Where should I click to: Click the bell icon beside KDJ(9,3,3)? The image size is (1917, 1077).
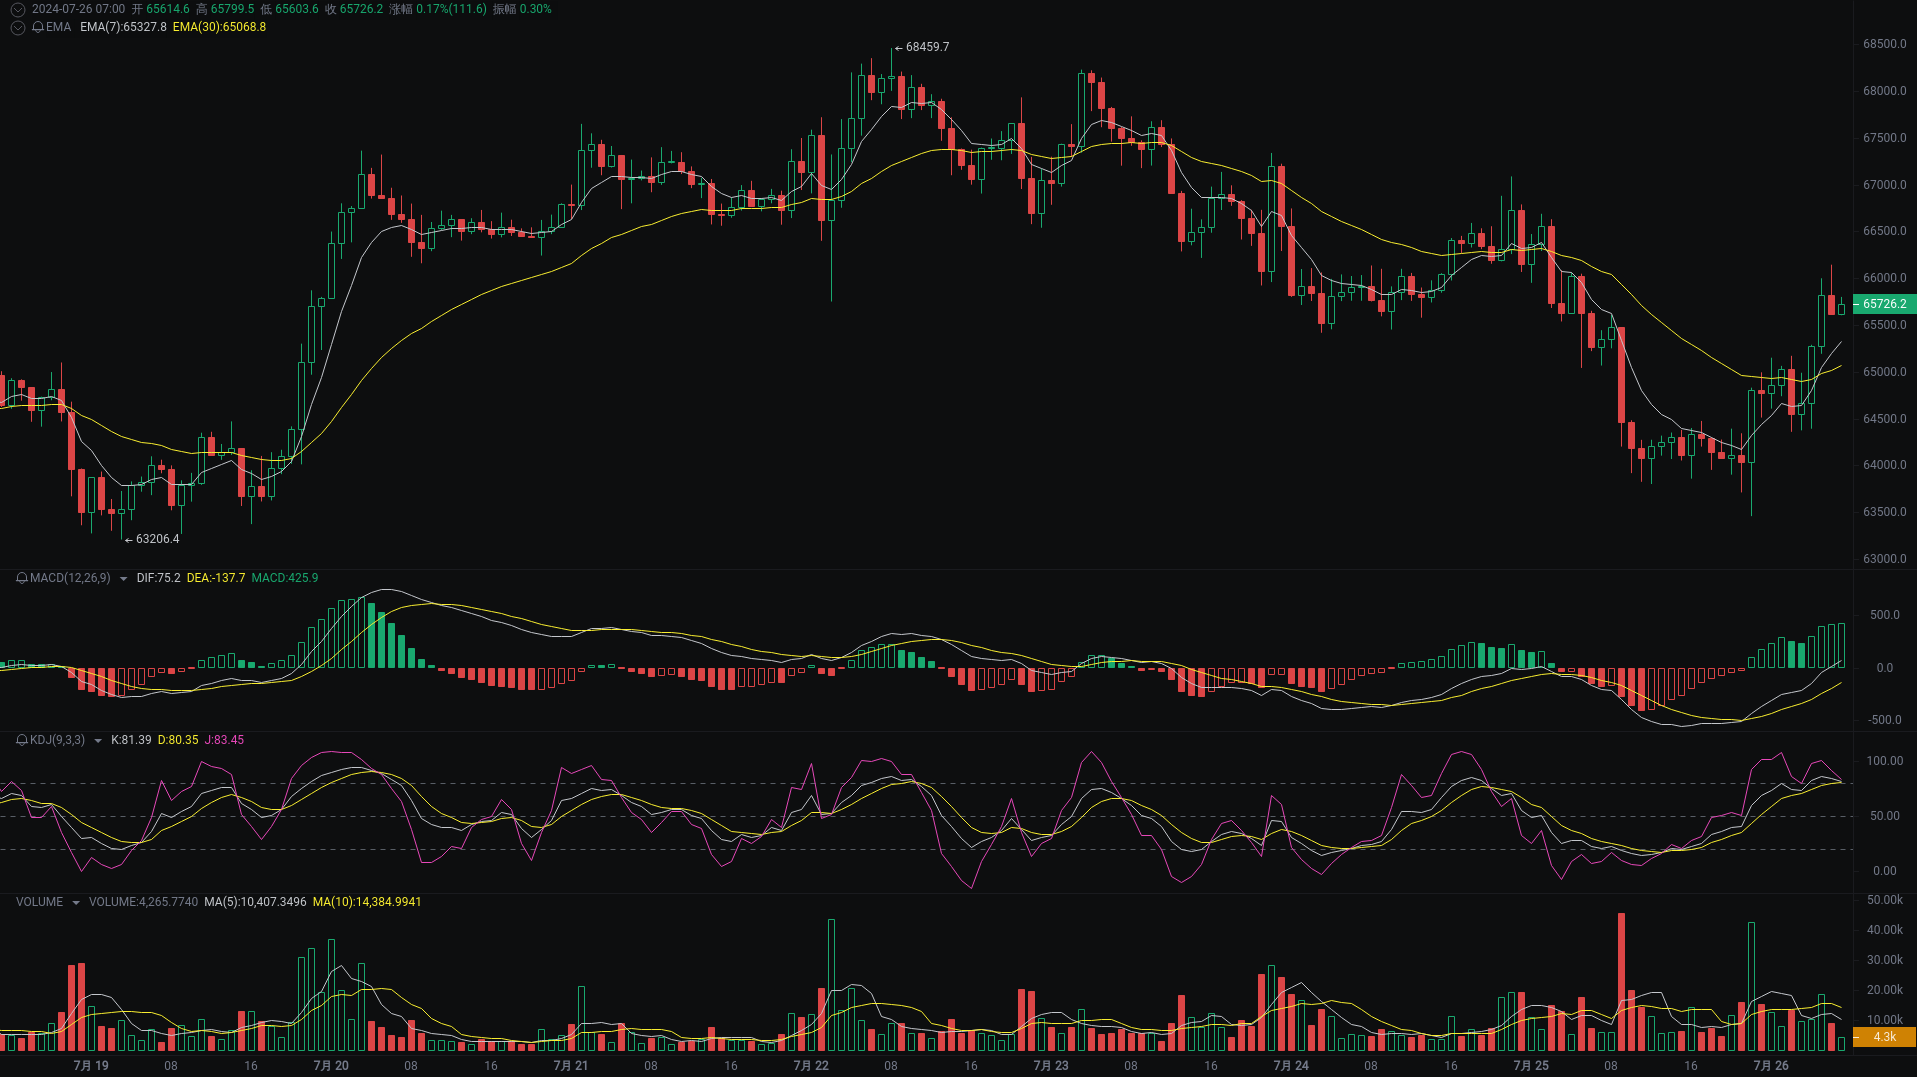[x=22, y=740]
